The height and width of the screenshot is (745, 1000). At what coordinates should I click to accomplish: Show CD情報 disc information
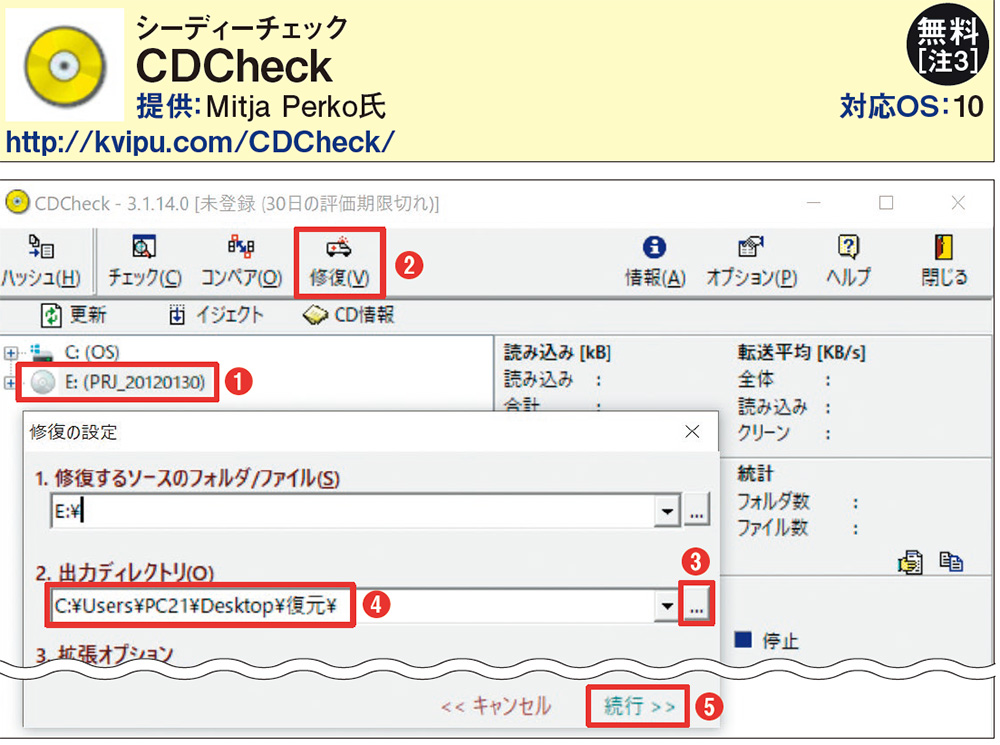click(x=348, y=315)
